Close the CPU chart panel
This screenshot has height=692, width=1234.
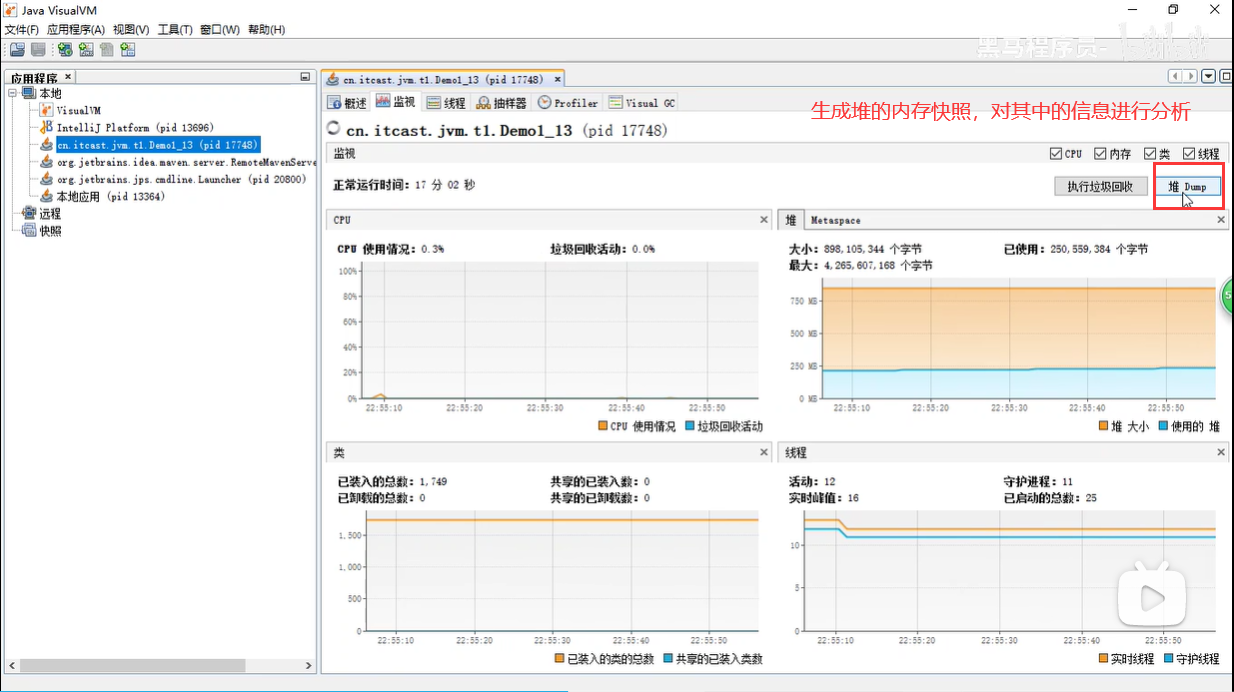[763, 219]
